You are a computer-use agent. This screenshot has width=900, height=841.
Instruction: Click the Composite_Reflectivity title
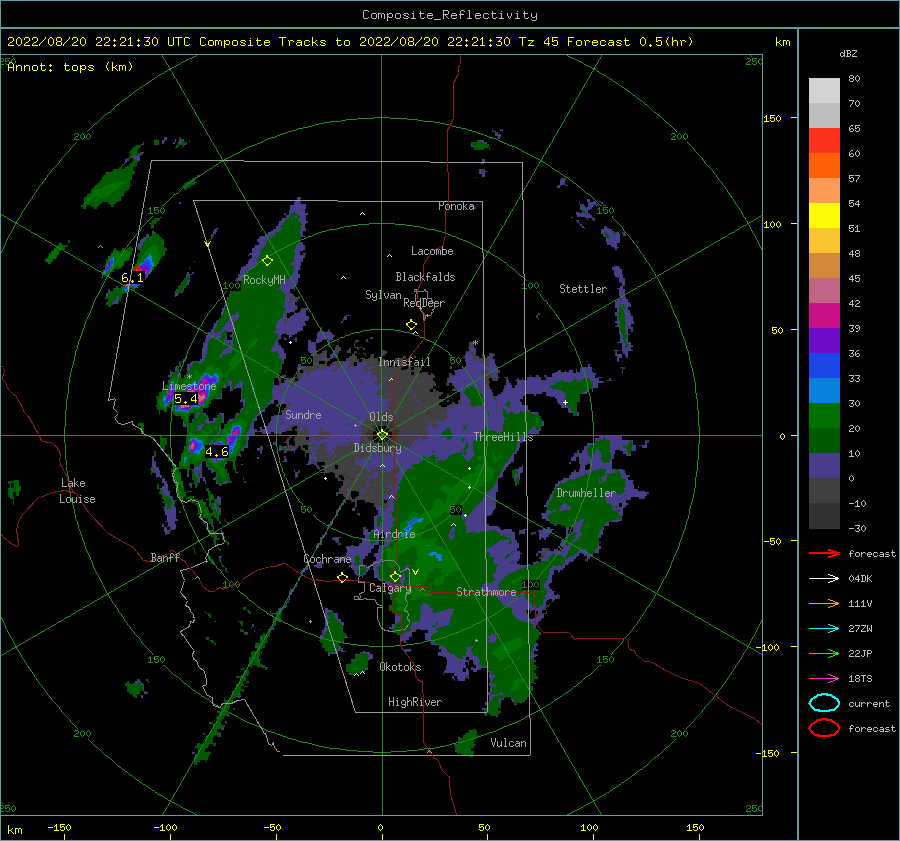click(450, 15)
